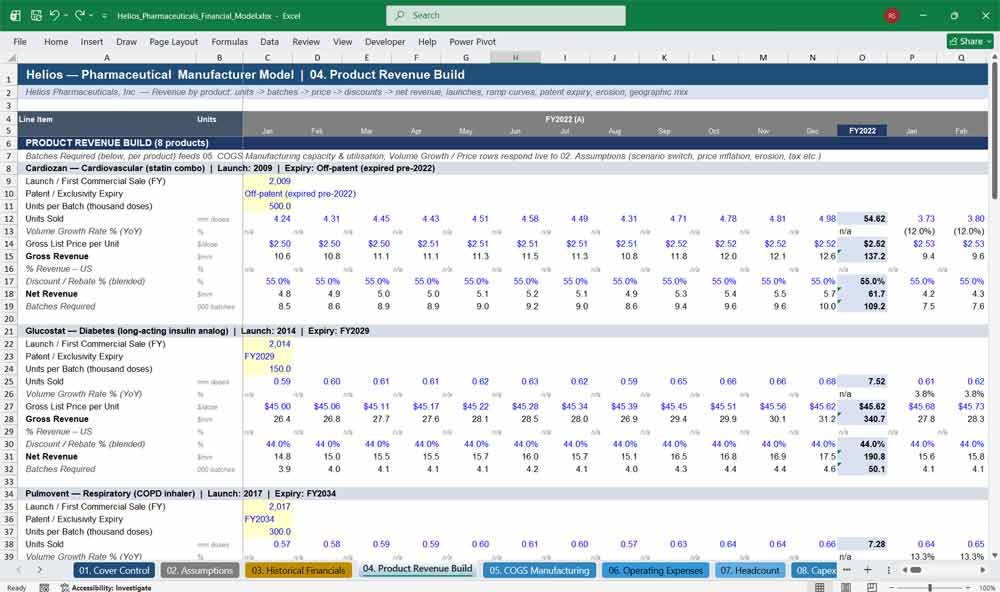
Task: Select Glucostat patent expiry cell FY2029
Action: point(267,357)
